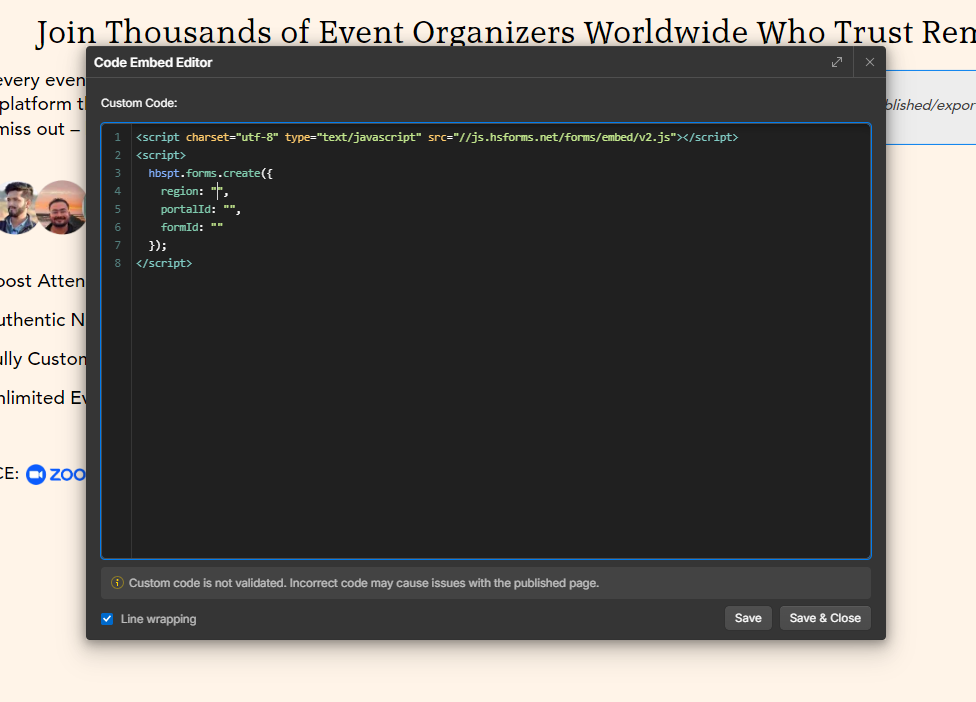Click the type="text/javascript" attribute on line 1
This screenshot has height=702, width=976.
click(353, 137)
